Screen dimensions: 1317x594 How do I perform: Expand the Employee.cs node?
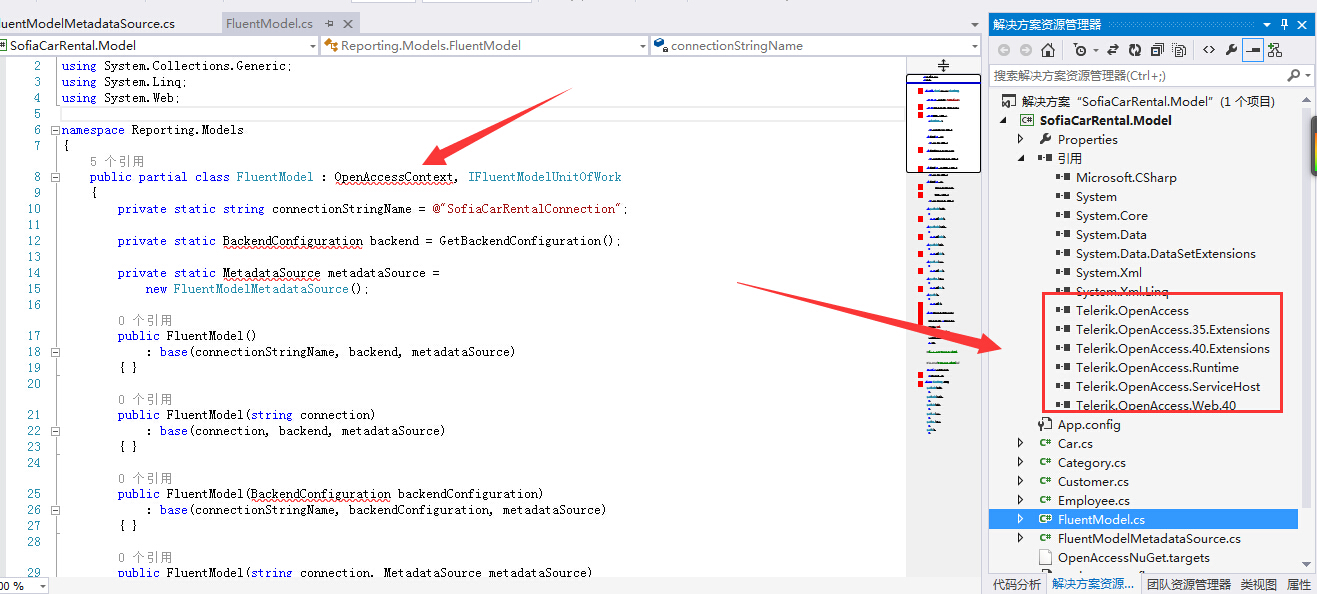[1021, 500]
